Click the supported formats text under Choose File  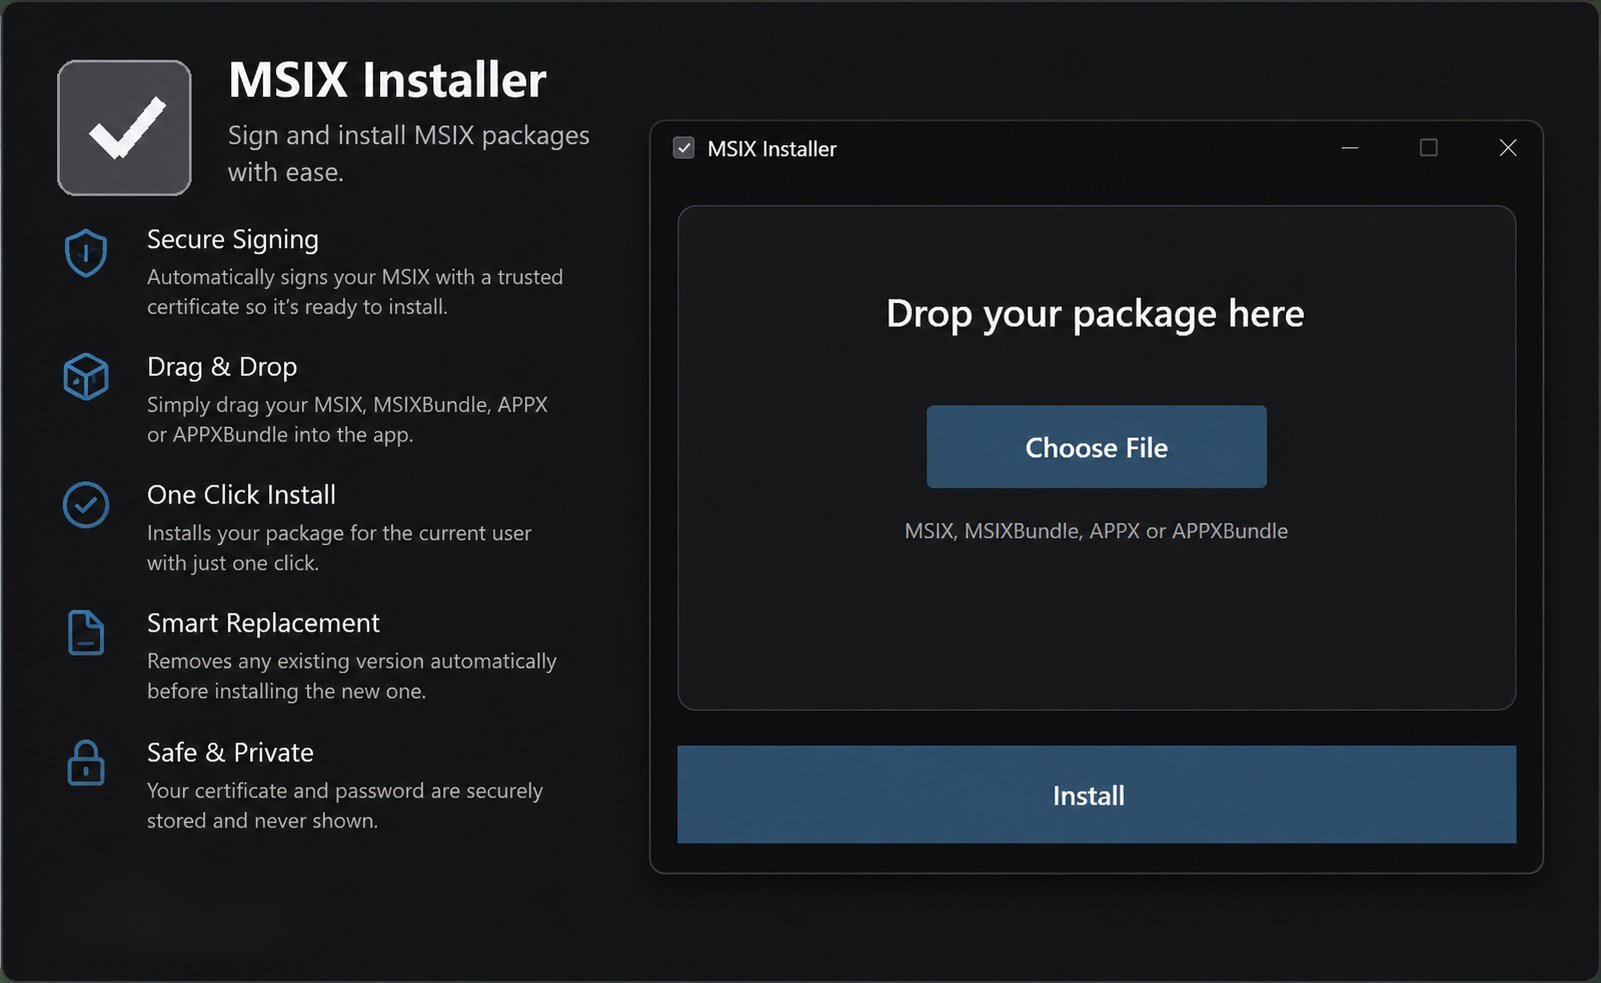pyautogui.click(x=1096, y=531)
